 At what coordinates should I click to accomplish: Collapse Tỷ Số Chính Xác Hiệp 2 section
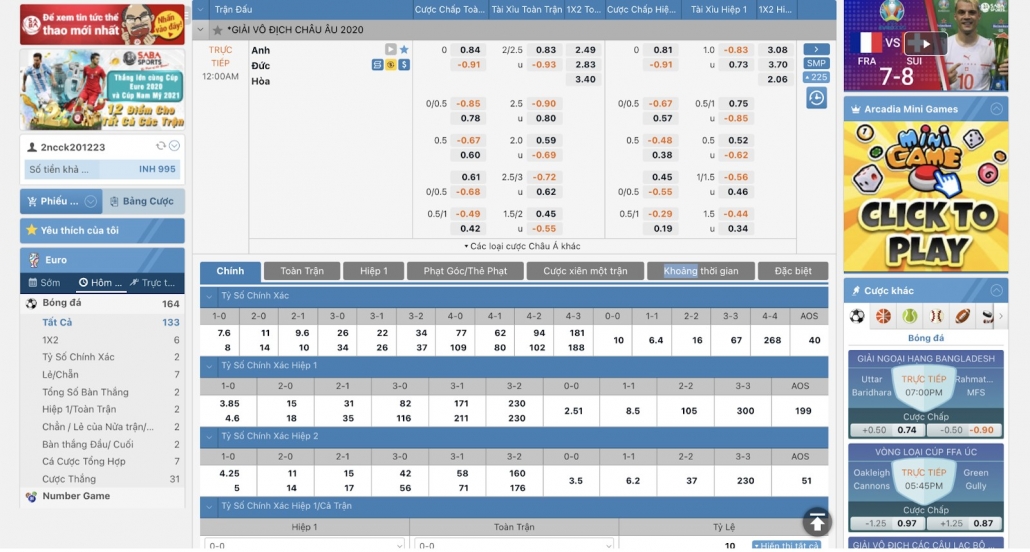210,436
